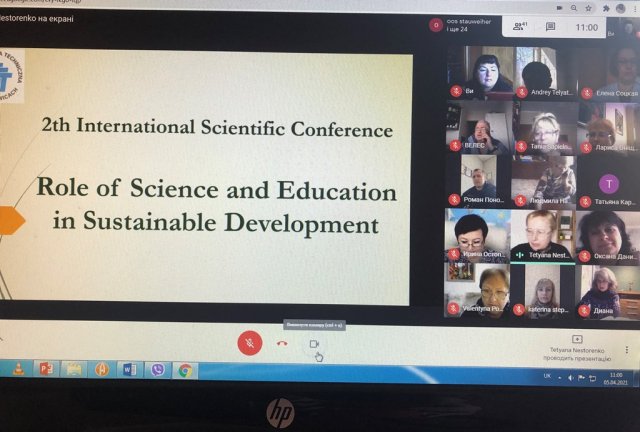Open PowerPoint from the taskbar
The image size is (640, 432).
47,369
